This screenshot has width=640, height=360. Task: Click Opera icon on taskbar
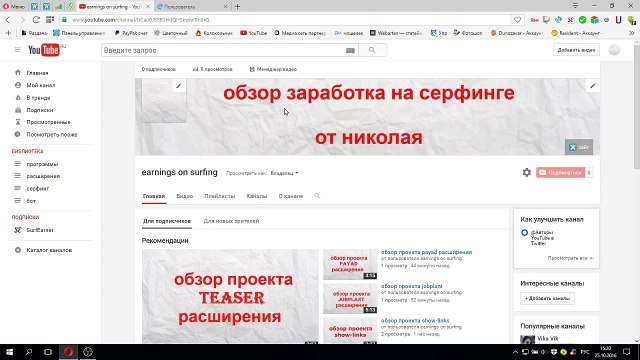[x=68, y=352]
